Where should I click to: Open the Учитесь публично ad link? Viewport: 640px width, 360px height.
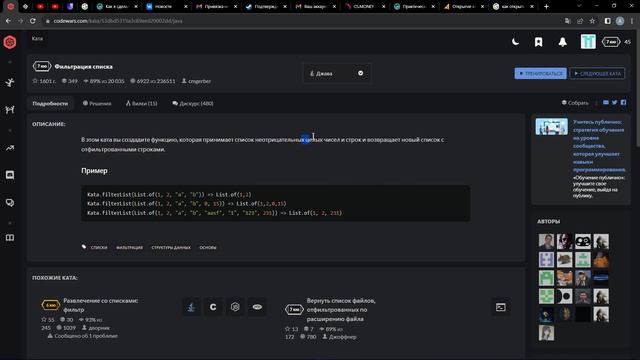599,146
